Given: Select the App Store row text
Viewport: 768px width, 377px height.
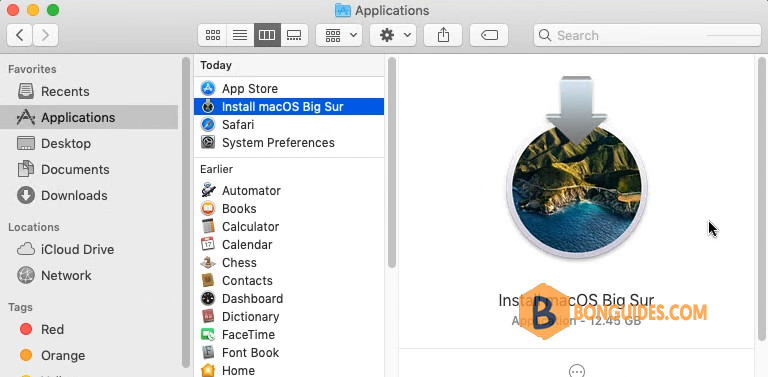Looking at the screenshot, I should (250, 89).
